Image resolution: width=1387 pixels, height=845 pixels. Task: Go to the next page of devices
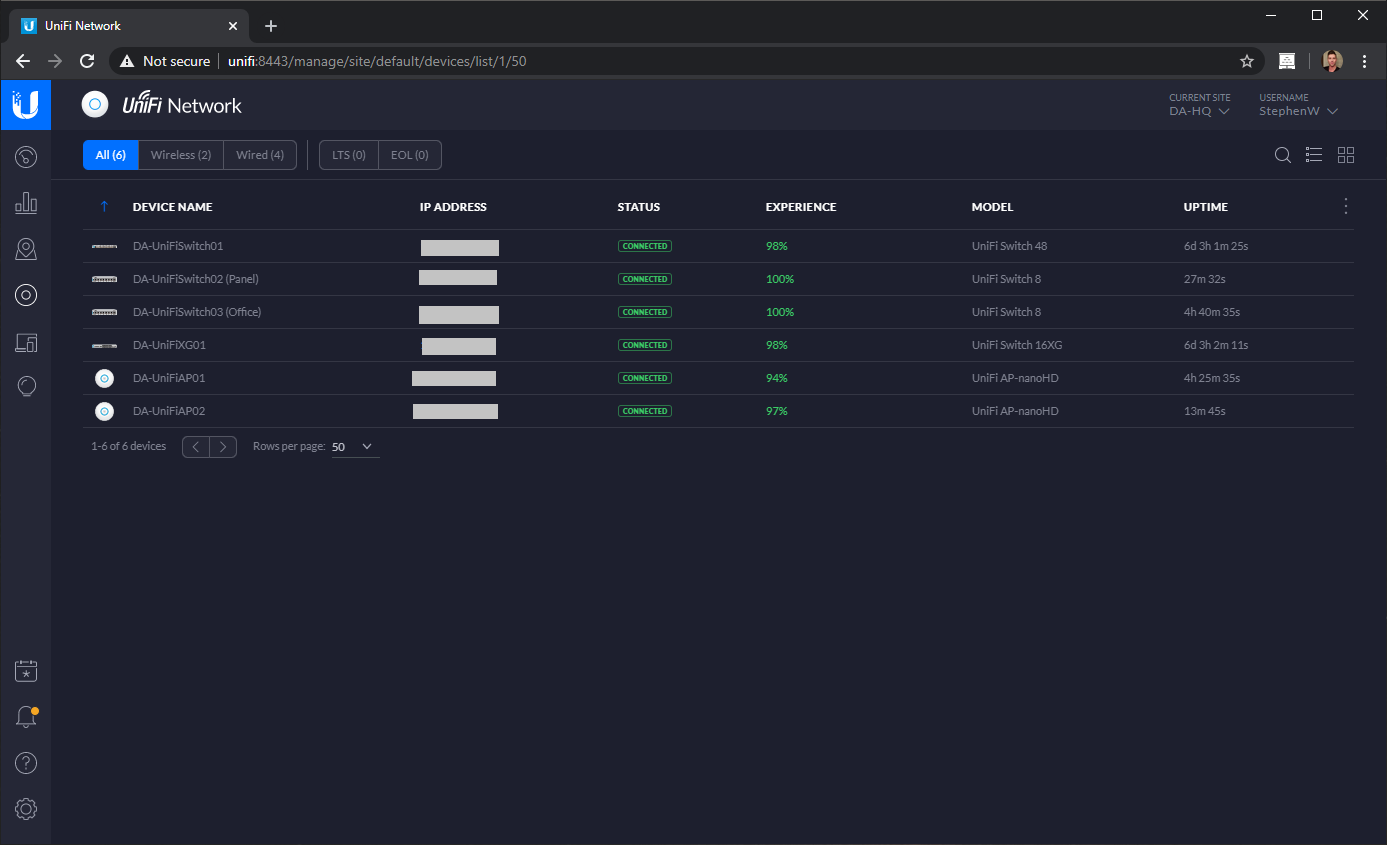[223, 447]
